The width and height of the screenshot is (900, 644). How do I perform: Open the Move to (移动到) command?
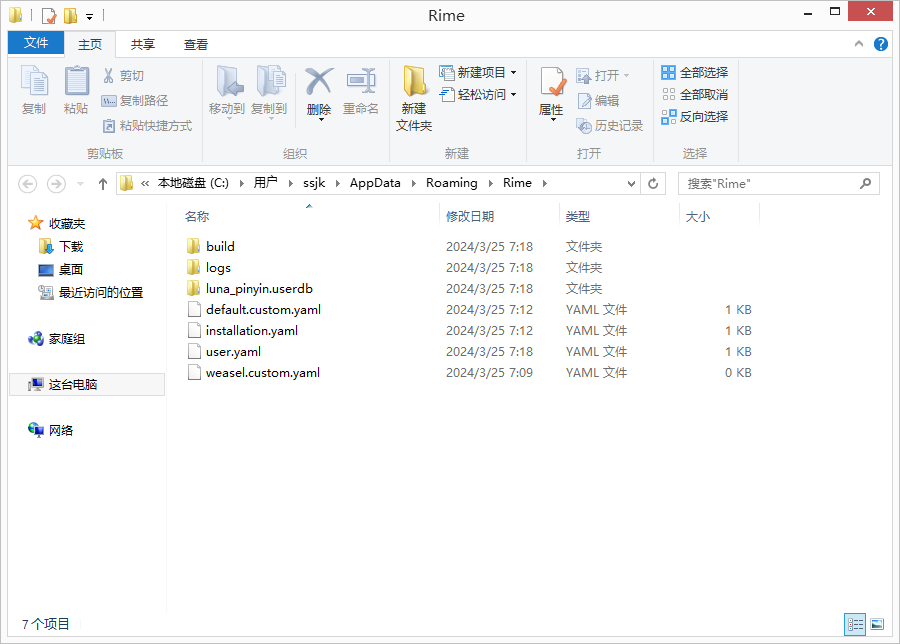tap(227, 91)
